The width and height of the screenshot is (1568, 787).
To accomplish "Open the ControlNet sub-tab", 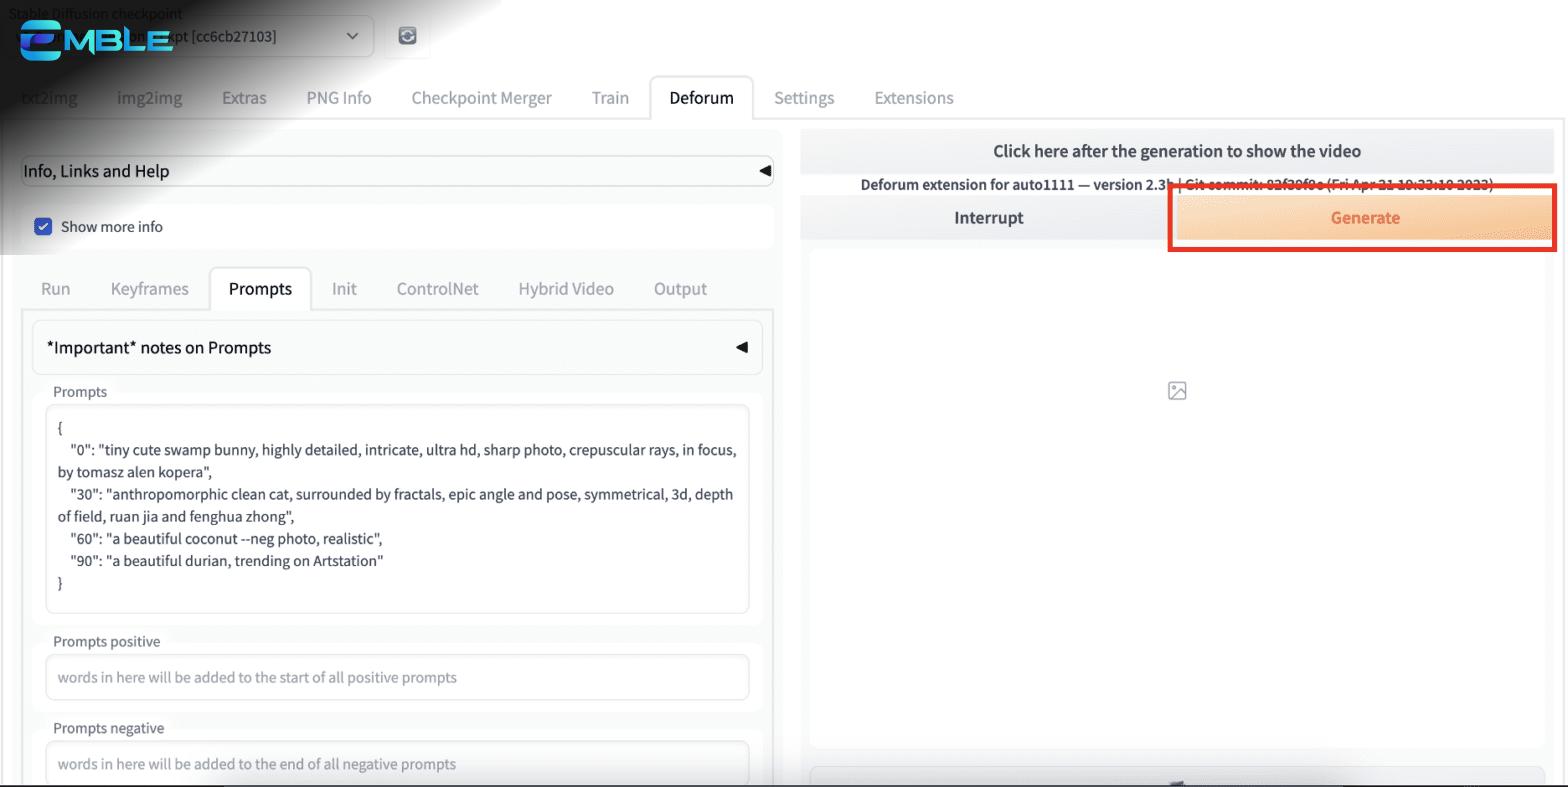I will point(437,289).
